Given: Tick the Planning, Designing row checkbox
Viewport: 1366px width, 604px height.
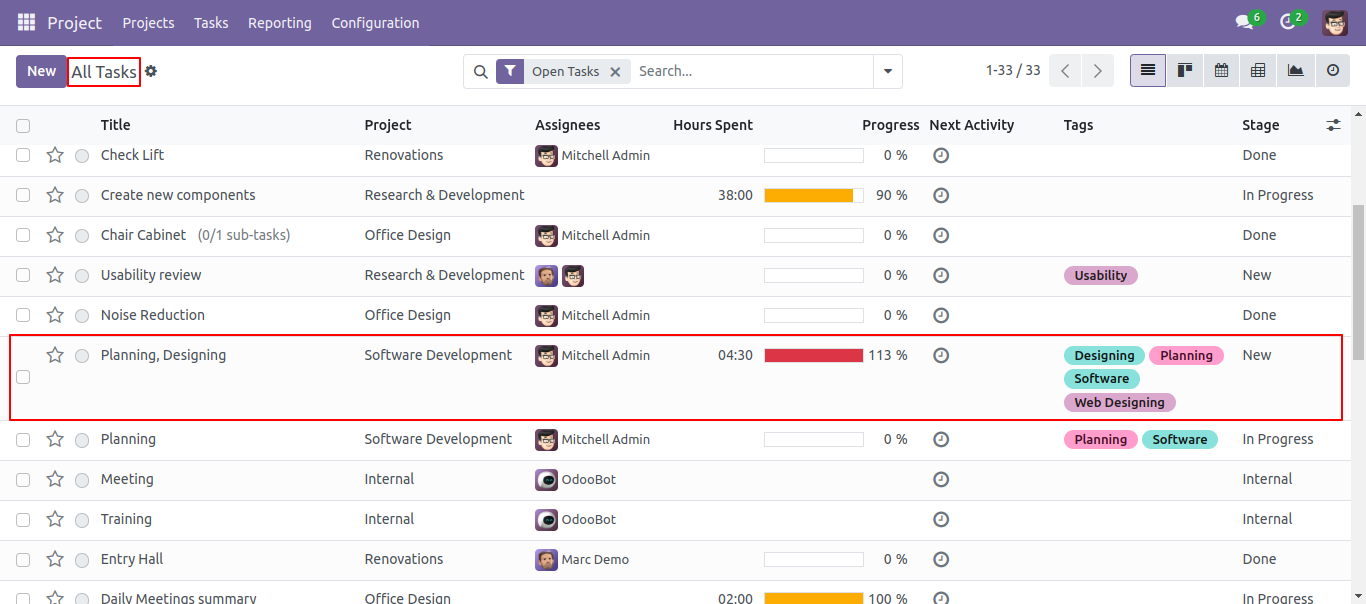Looking at the screenshot, I should [x=23, y=377].
